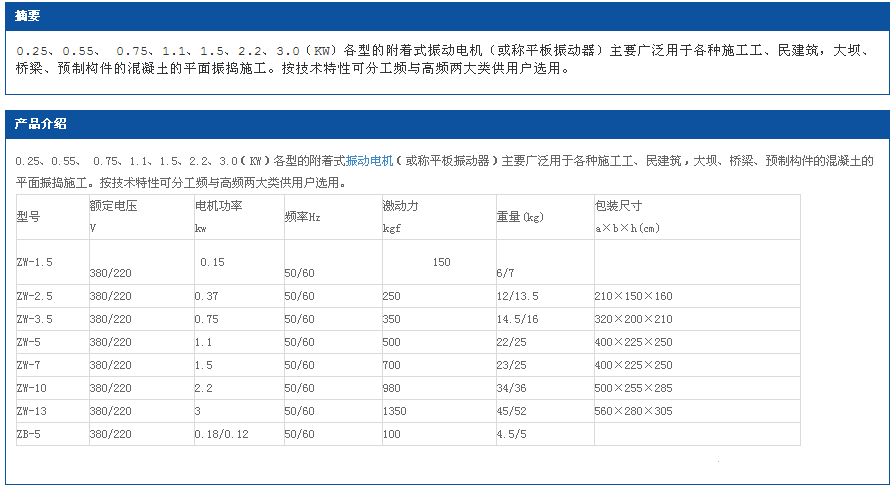Screen dimensions: 894x490
Task: Select the ZB-5 model cell
Action: click(x=28, y=434)
